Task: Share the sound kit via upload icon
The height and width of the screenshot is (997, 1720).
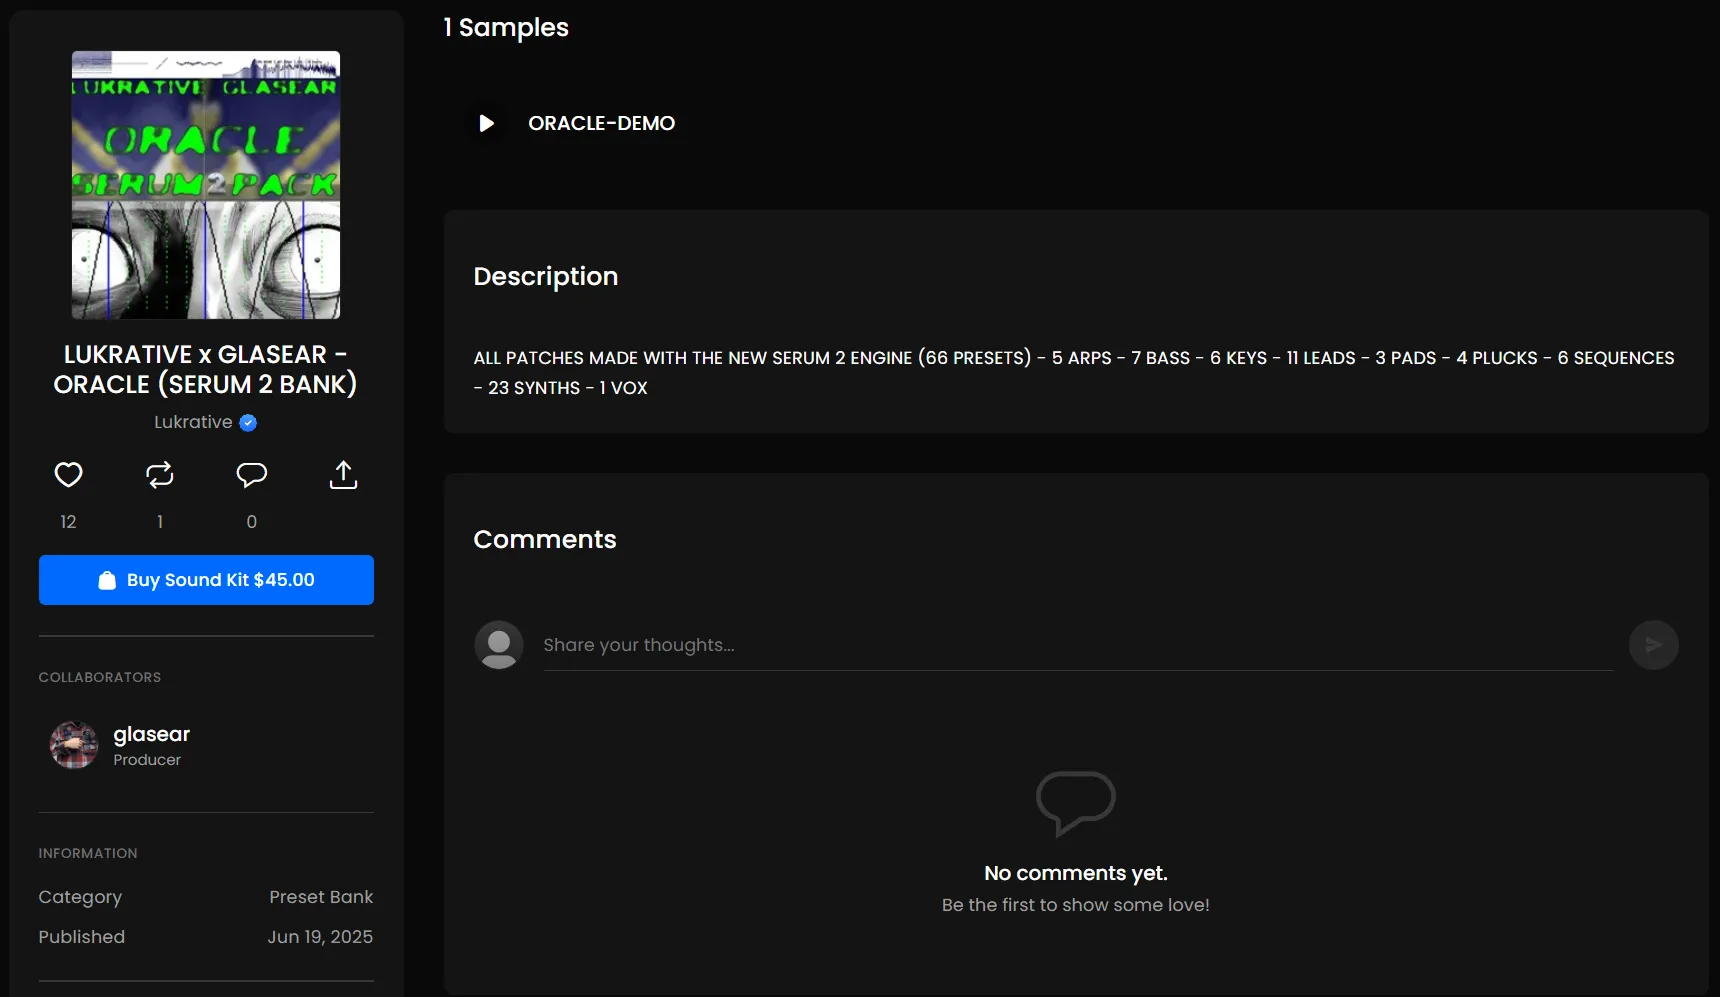Action: click(x=343, y=475)
